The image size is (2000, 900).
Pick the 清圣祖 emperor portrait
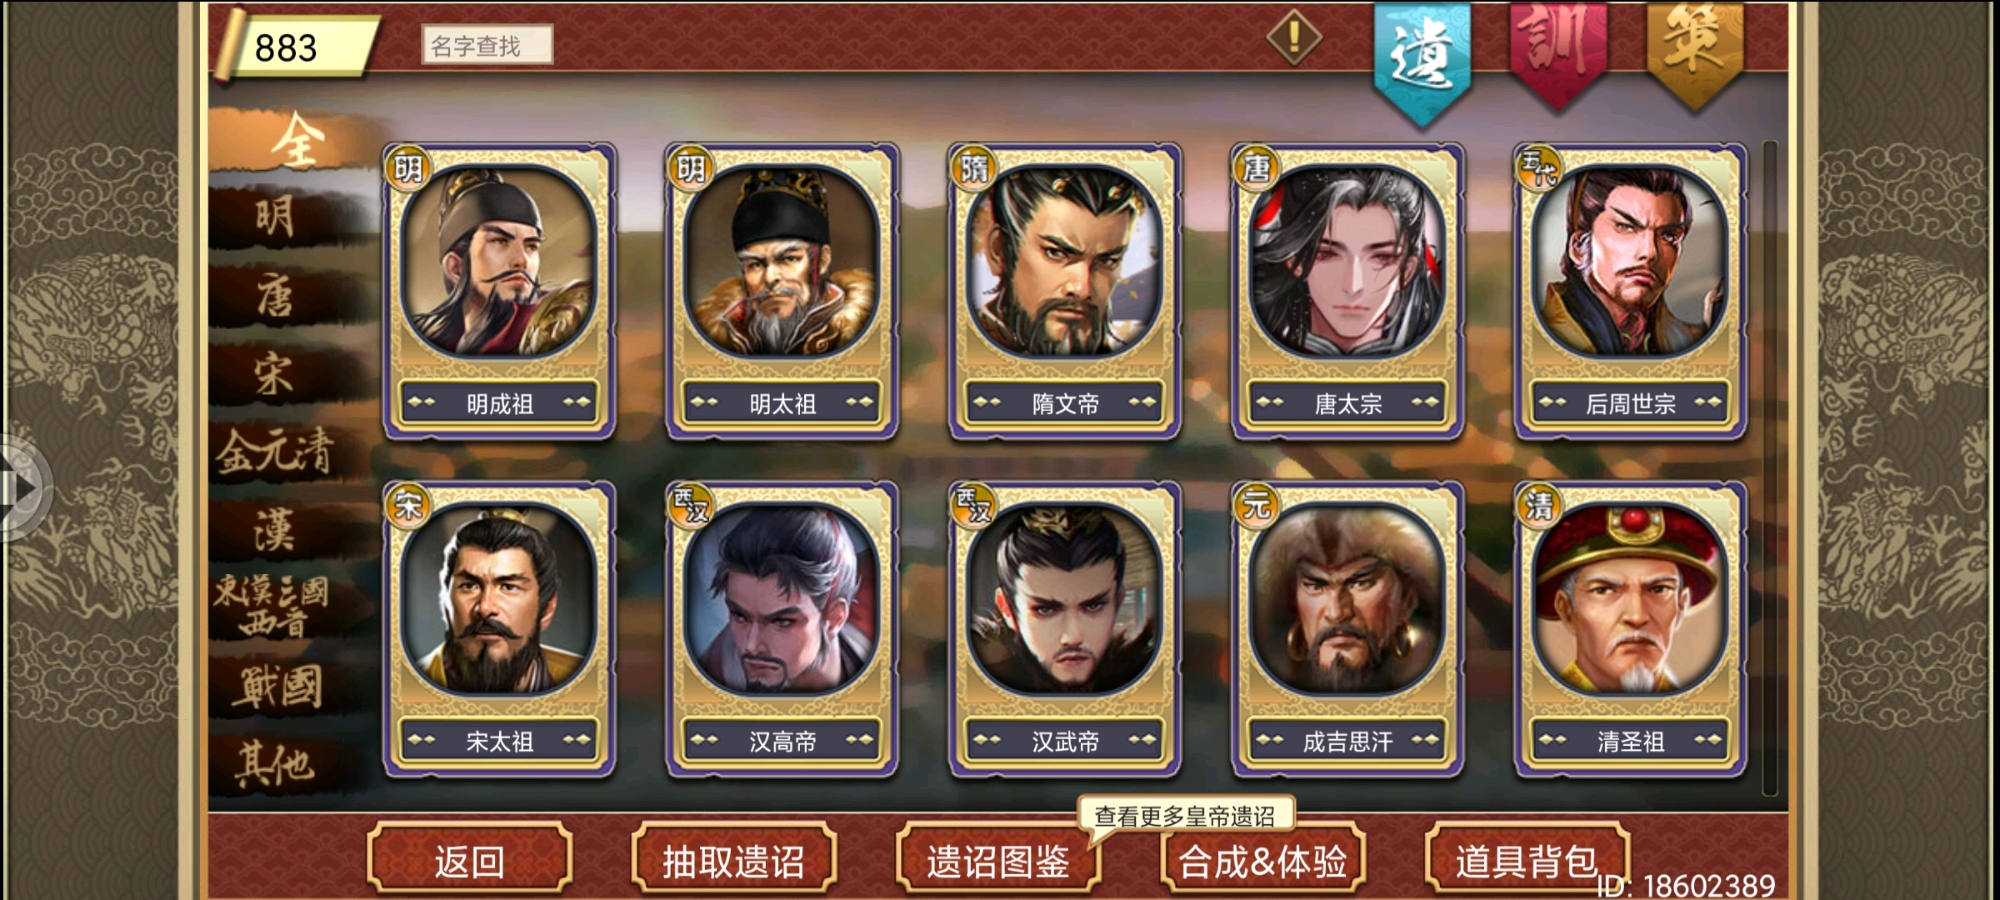click(1630, 629)
